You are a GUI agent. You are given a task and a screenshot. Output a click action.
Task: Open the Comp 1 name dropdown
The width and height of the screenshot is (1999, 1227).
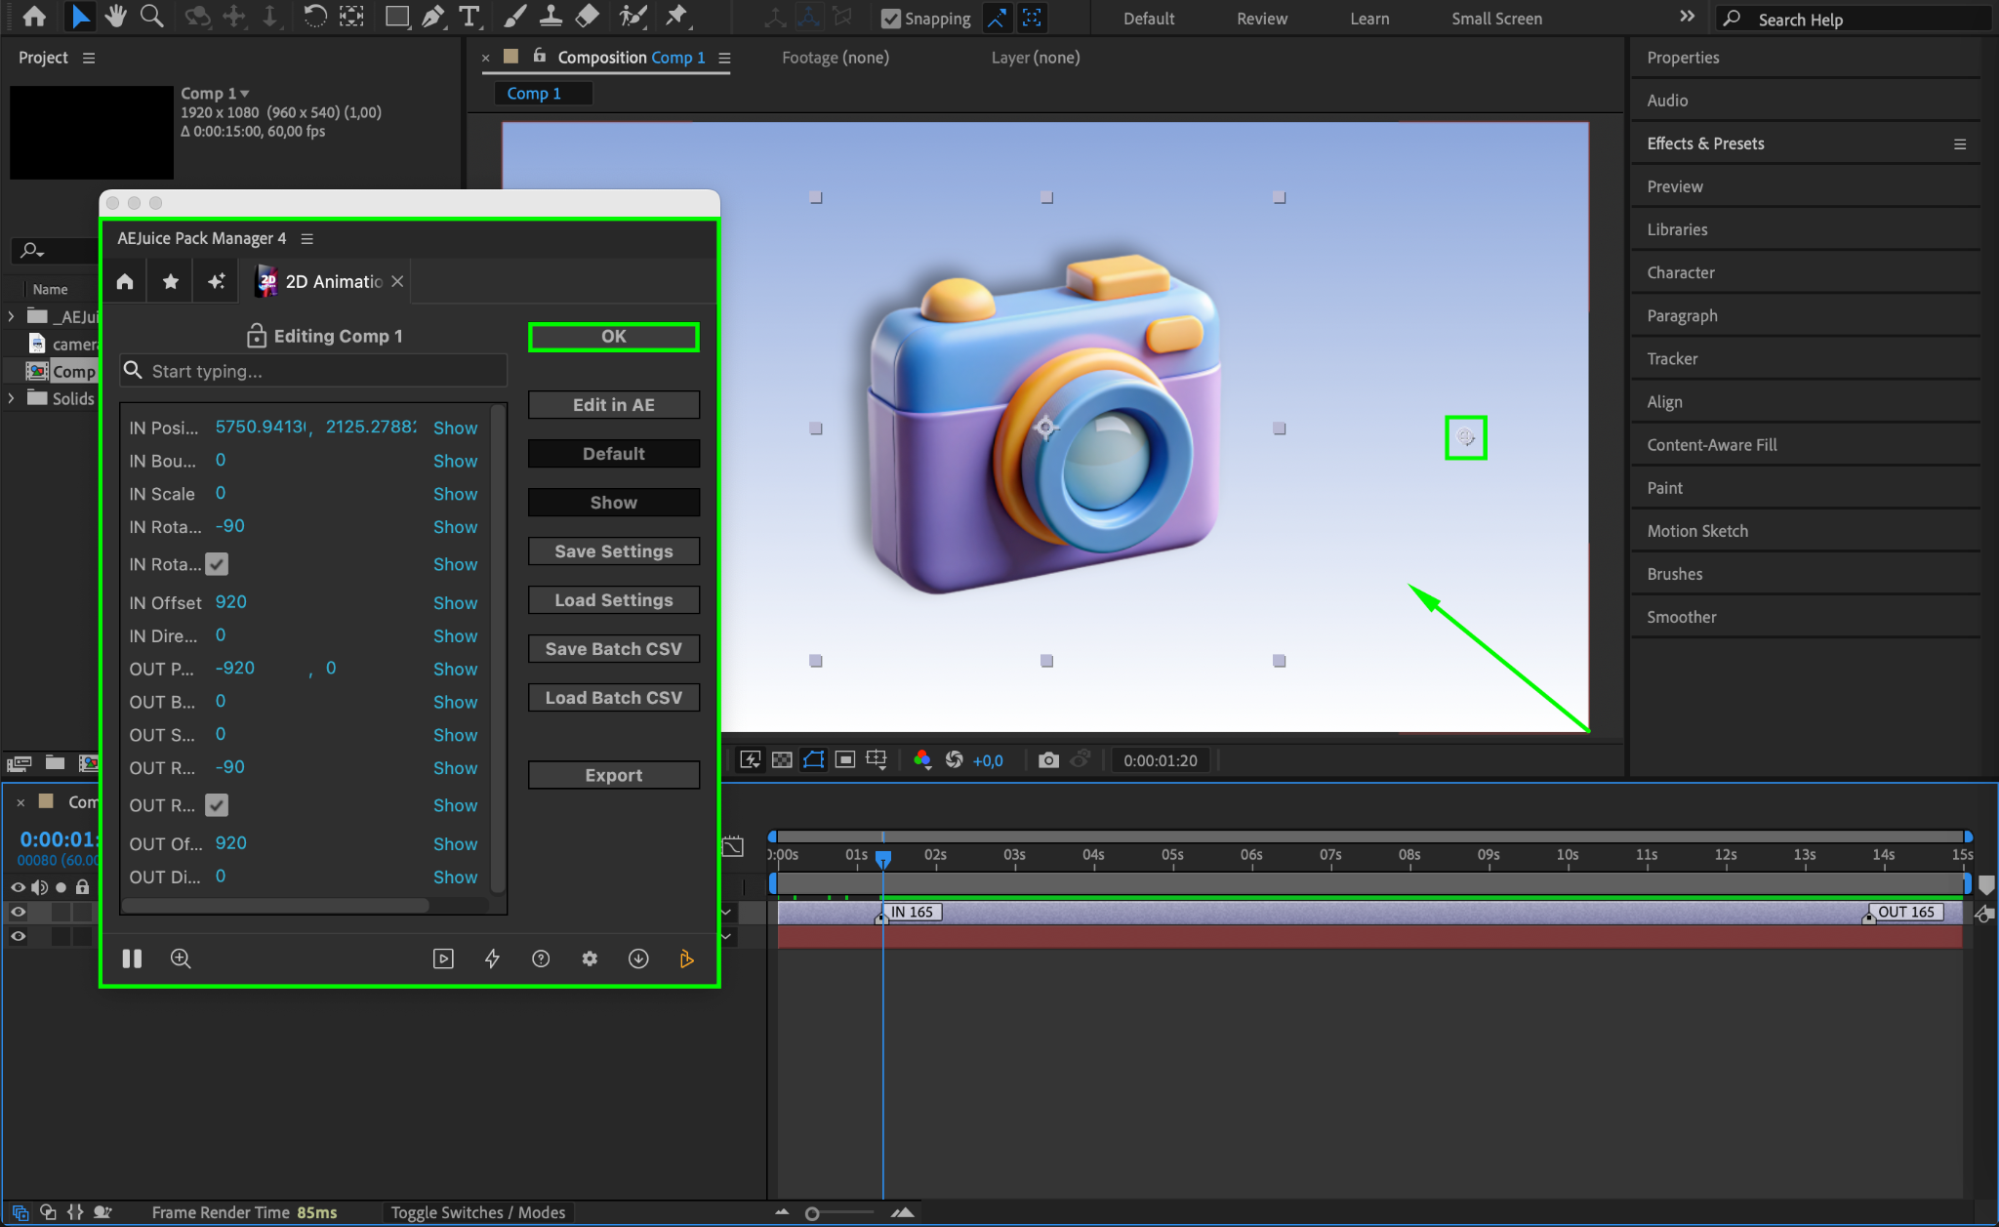(x=245, y=93)
